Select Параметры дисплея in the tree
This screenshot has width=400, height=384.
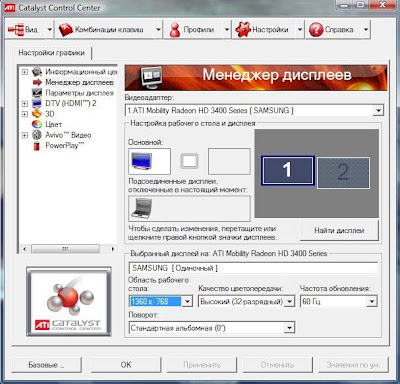click(x=79, y=93)
